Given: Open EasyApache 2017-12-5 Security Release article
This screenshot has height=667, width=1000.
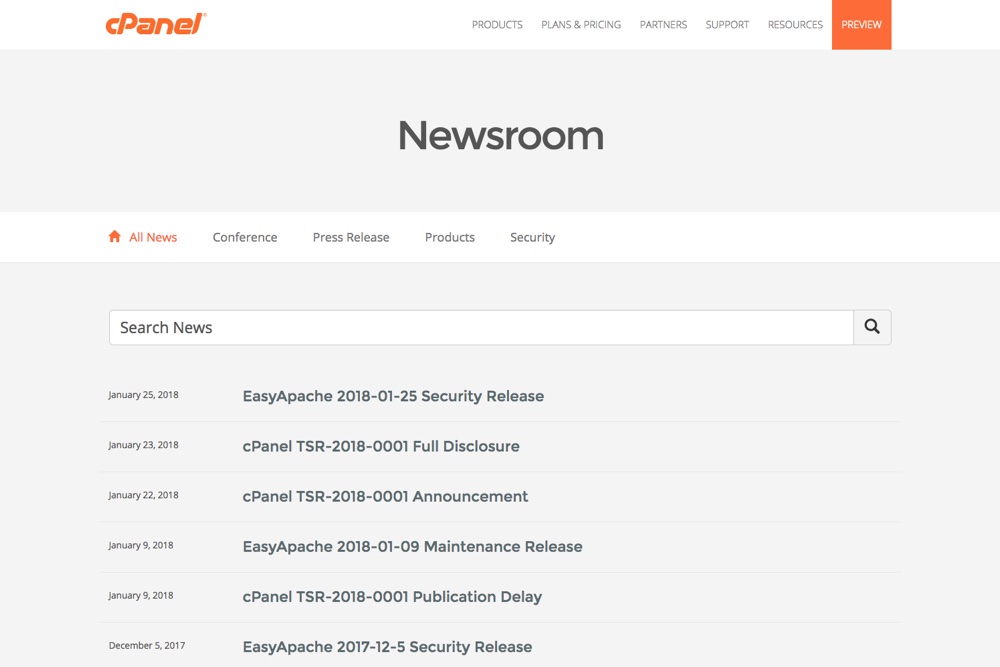Looking at the screenshot, I should pyautogui.click(x=387, y=647).
